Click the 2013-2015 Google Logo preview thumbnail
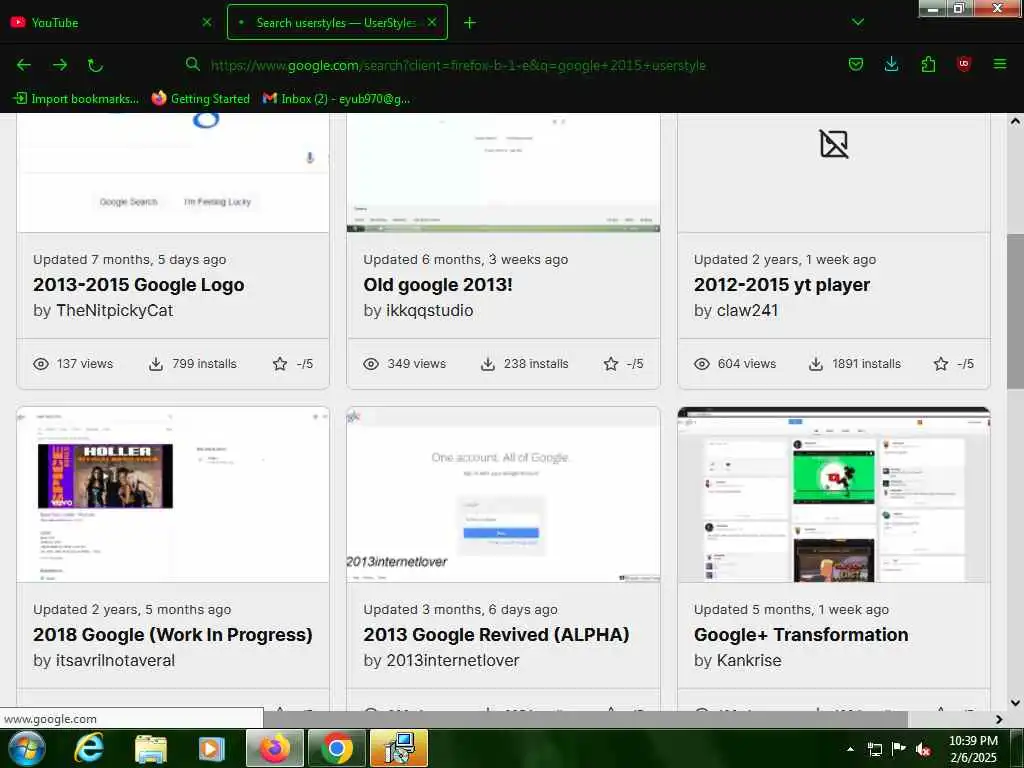This screenshot has width=1024, height=768. (173, 173)
